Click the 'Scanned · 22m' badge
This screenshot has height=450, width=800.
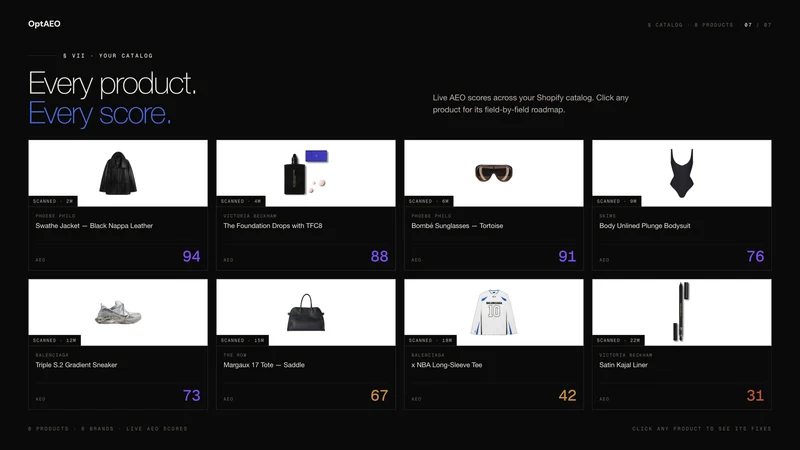618,340
